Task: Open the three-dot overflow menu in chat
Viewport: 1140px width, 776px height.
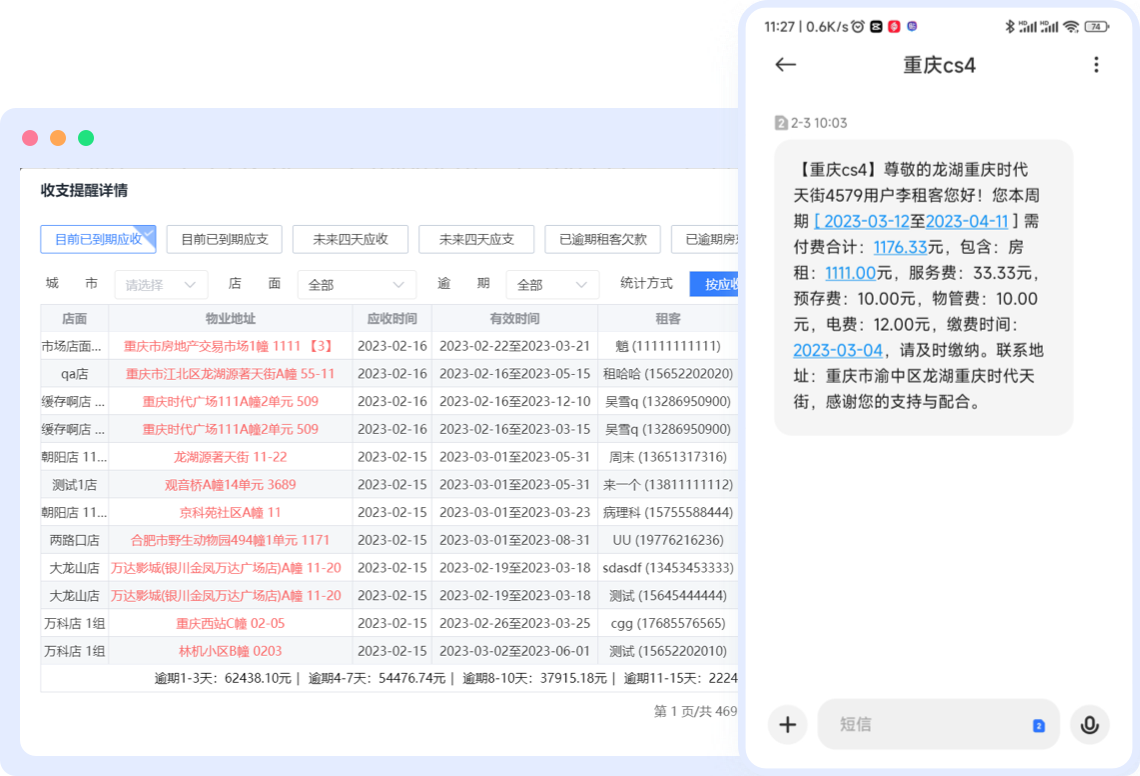Action: pyautogui.click(x=1097, y=65)
